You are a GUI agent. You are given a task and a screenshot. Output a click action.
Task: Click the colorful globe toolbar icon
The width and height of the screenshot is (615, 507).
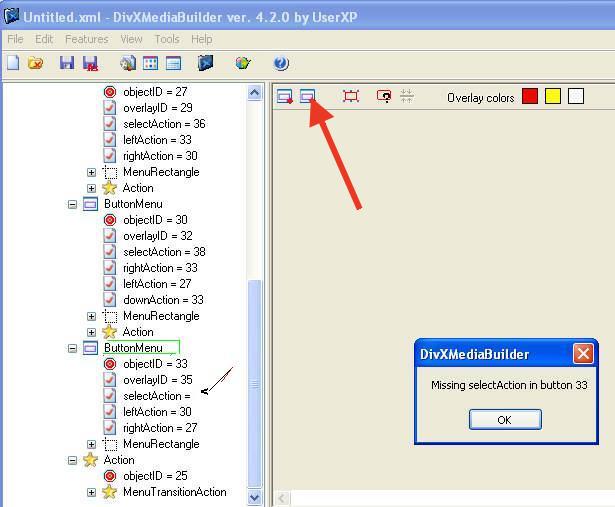[243, 63]
